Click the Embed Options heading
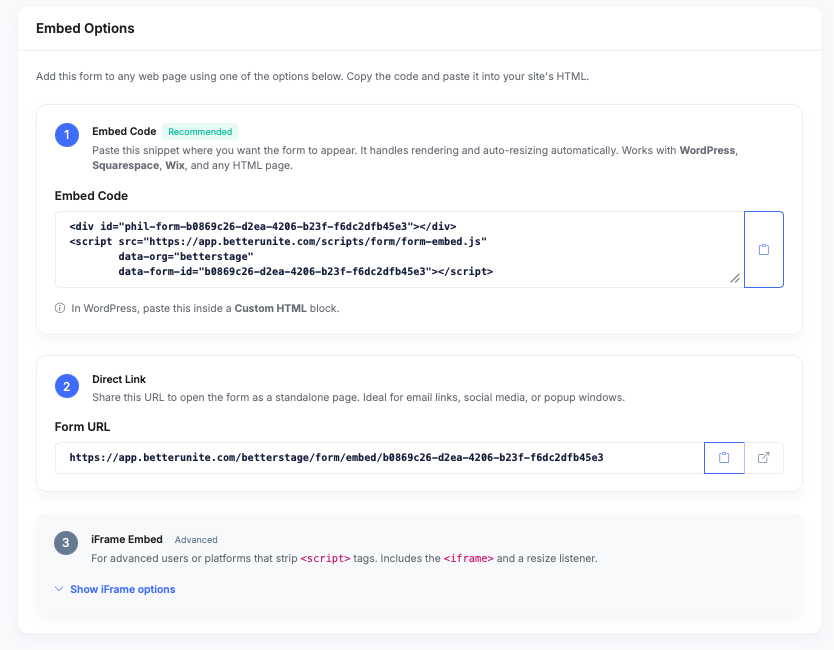Viewport: 834px width, 650px height. [85, 28]
